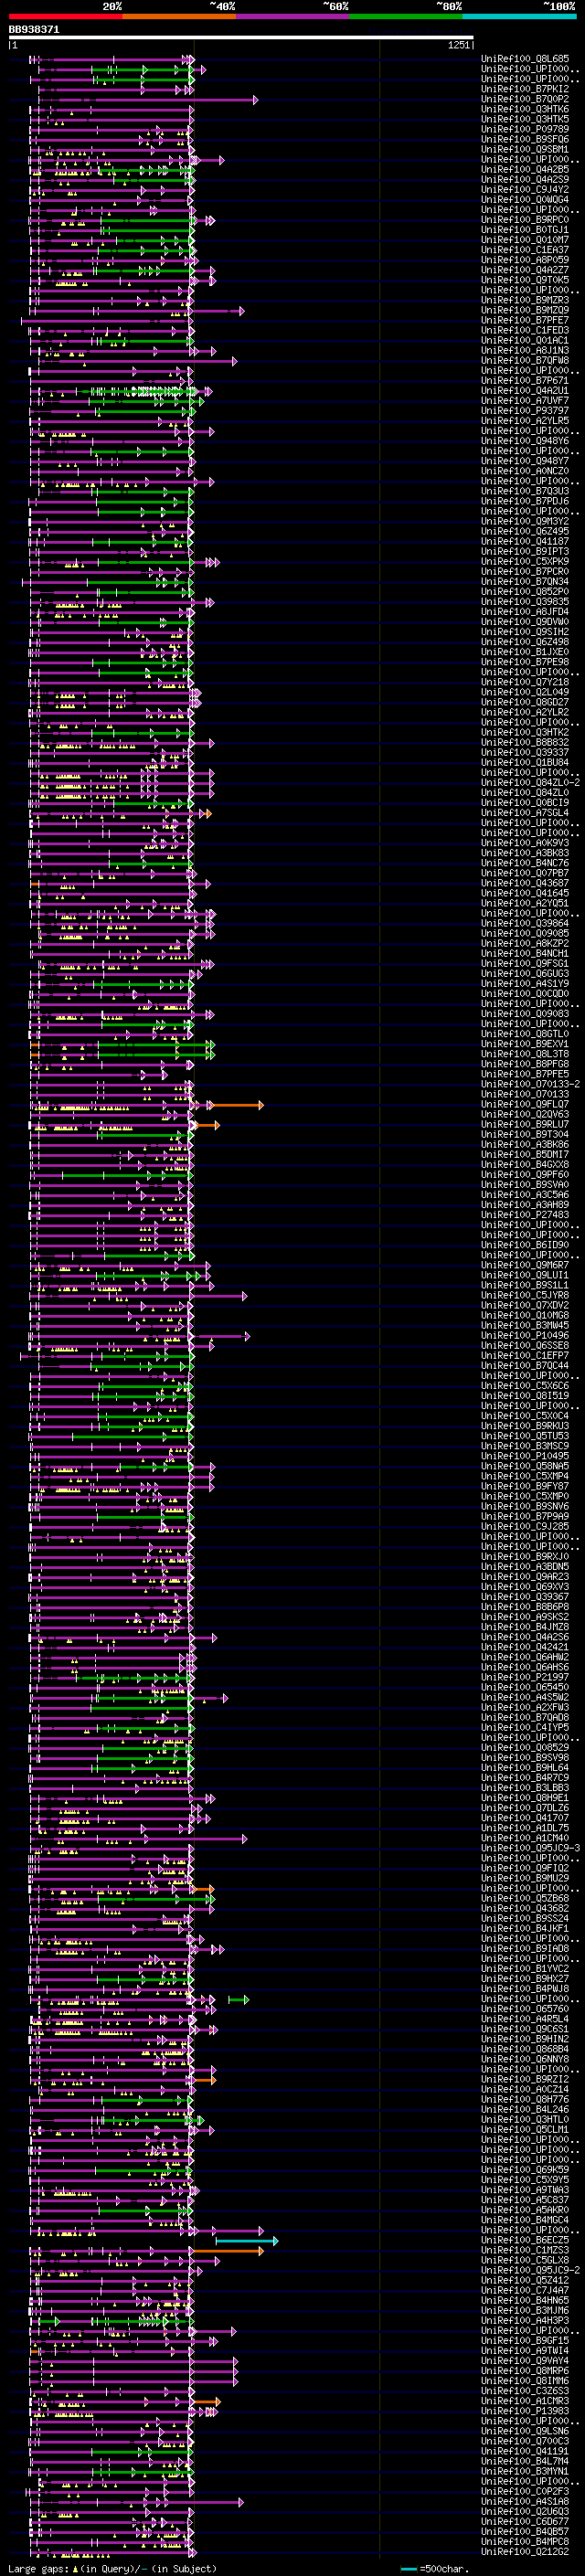Select the UniRef100_C5XPK9 label
585x2576 pixels.
pos(525,561)
